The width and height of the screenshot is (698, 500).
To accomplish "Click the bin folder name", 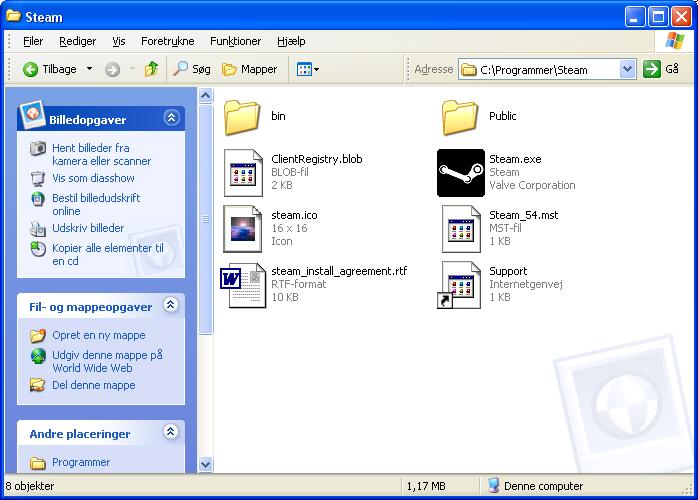I will (278, 116).
